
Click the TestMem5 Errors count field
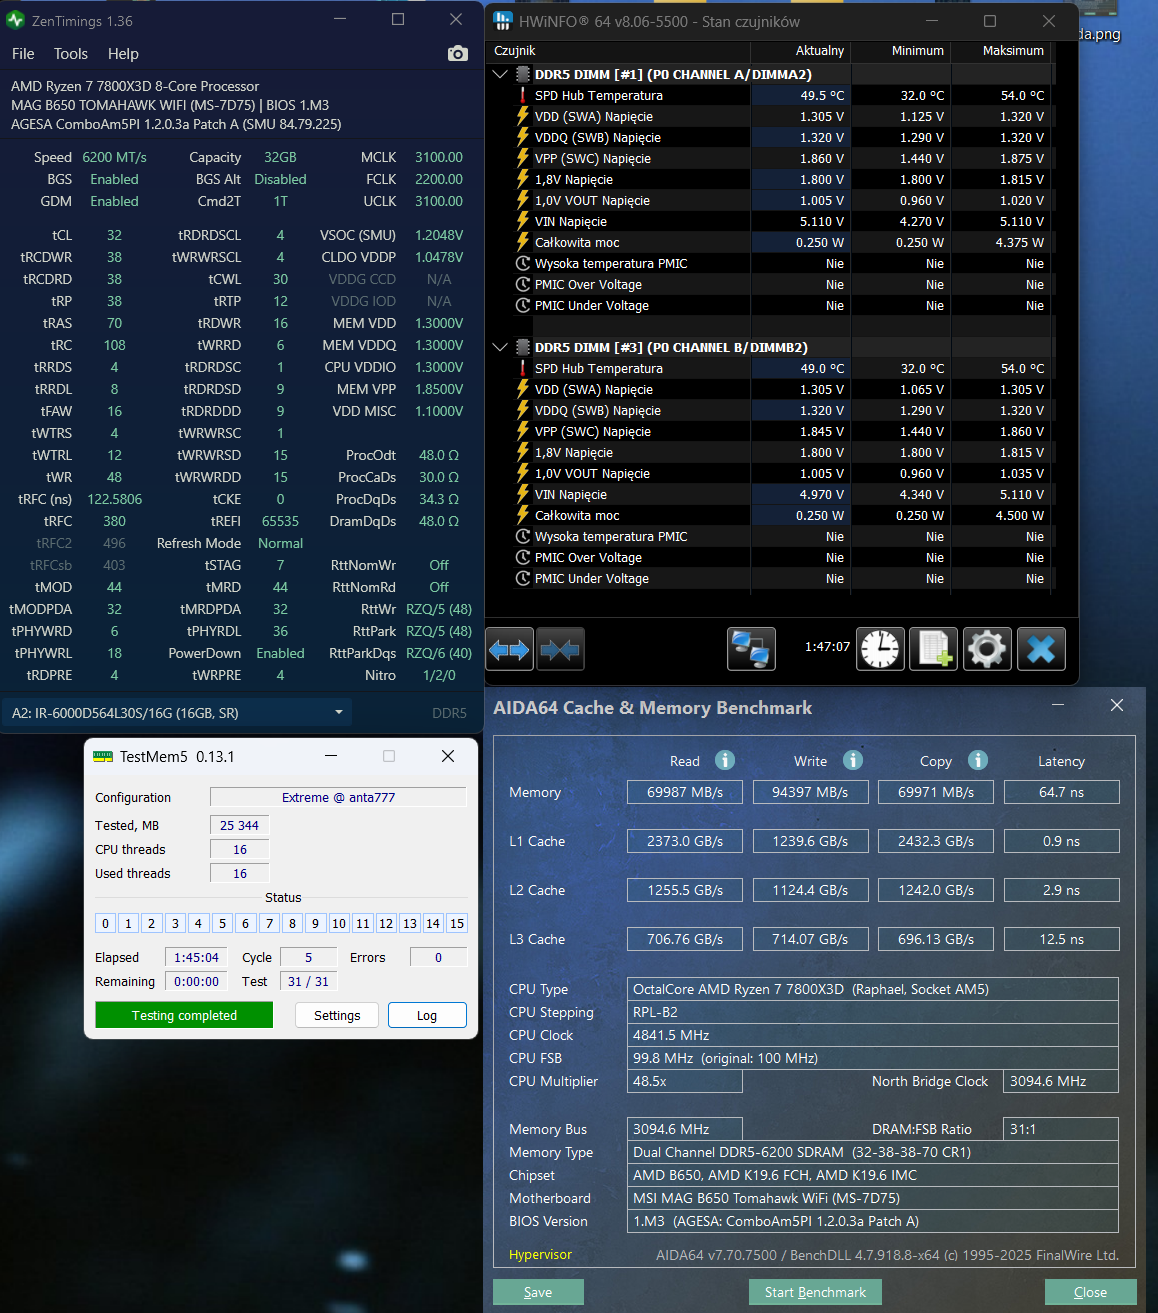click(438, 957)
